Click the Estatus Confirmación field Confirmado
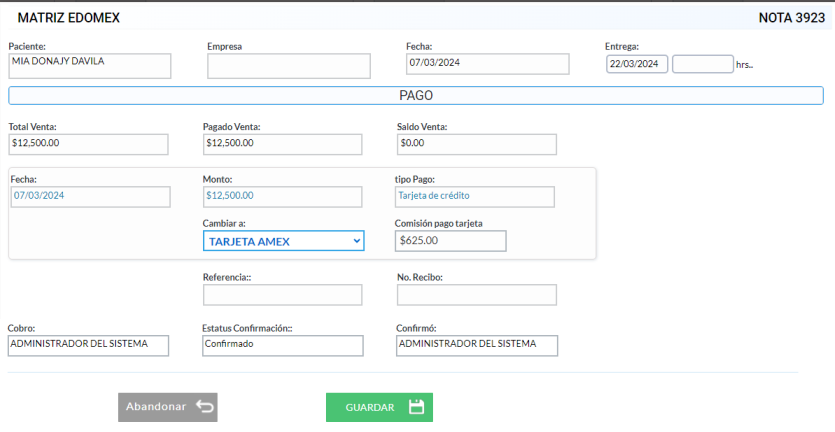The width and height of the screenshot is (835, 432). tap(283, 346)
